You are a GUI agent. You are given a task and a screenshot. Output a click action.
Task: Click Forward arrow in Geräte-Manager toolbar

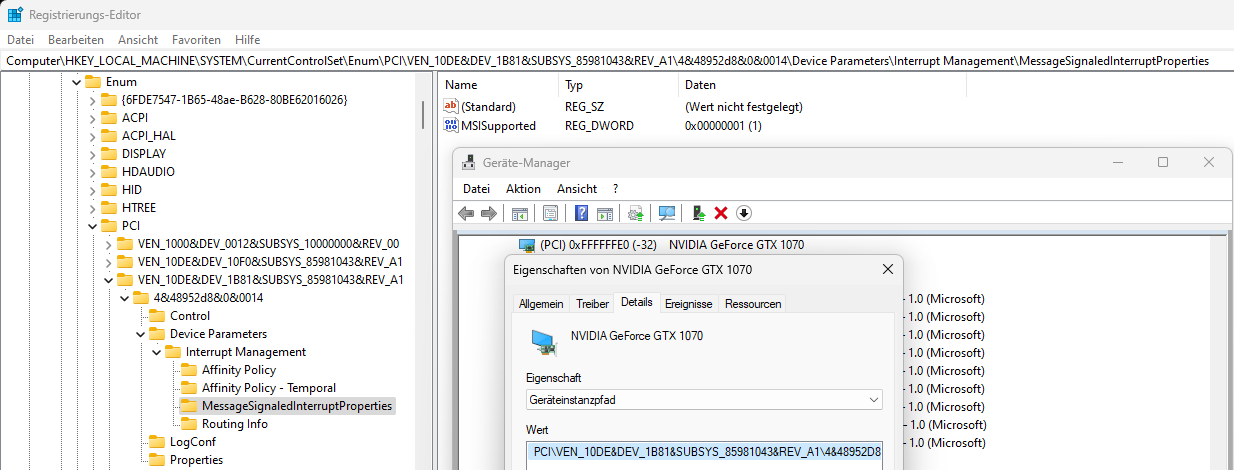tap(489, 213)
